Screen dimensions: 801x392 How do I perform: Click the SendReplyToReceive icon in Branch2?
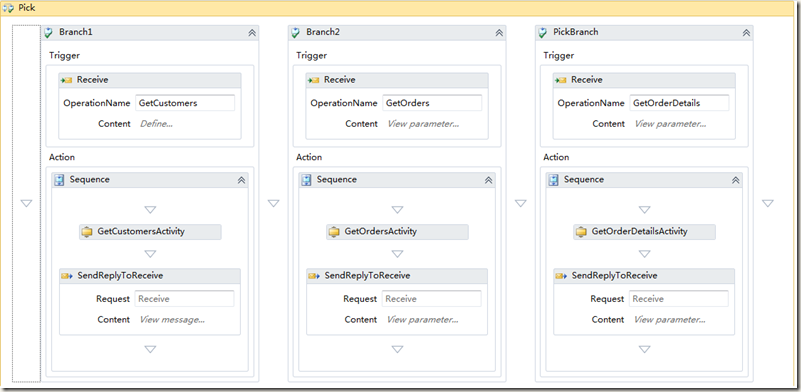coord(314,276)
